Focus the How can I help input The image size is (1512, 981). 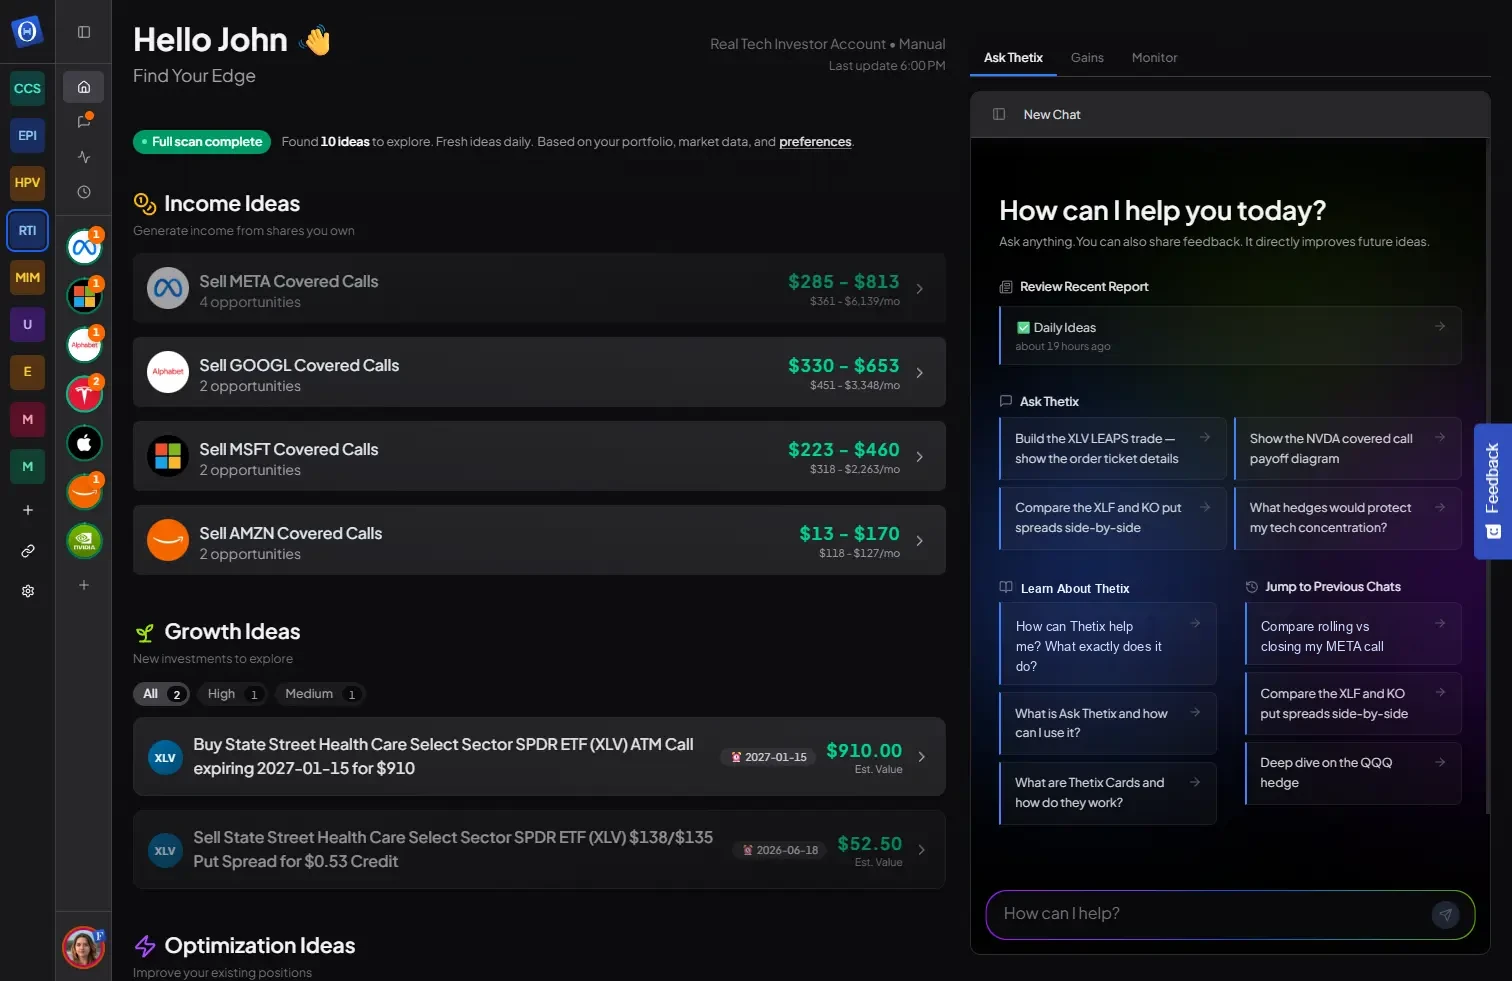point(1210,914)
